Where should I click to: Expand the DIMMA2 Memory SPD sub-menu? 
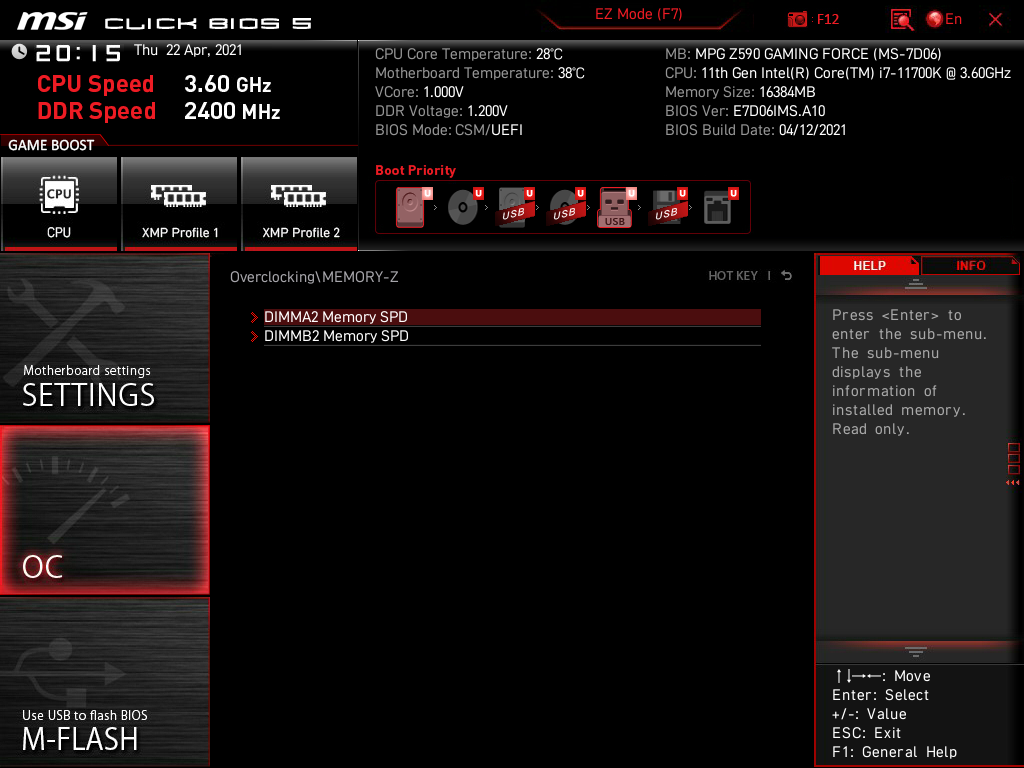(512, 317)
